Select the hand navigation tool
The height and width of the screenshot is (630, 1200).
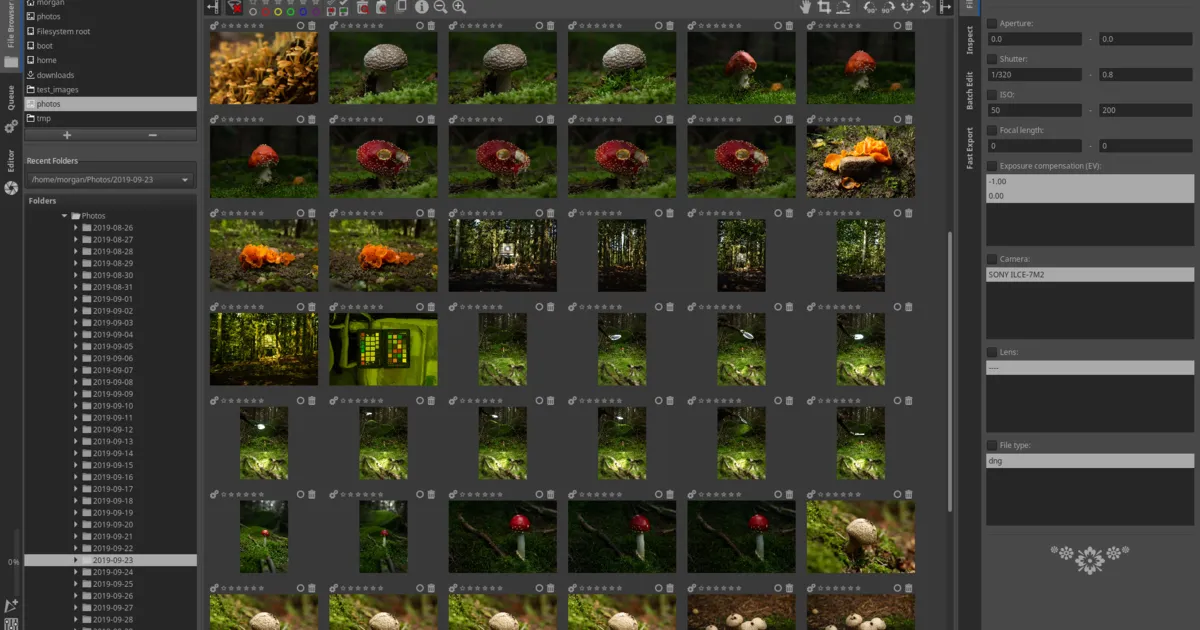805,7
